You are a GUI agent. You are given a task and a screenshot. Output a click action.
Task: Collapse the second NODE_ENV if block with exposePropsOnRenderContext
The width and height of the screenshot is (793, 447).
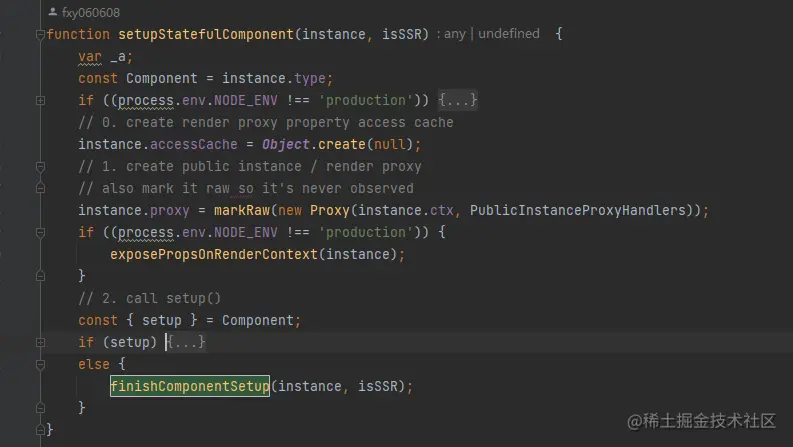[x=40, y=233]
